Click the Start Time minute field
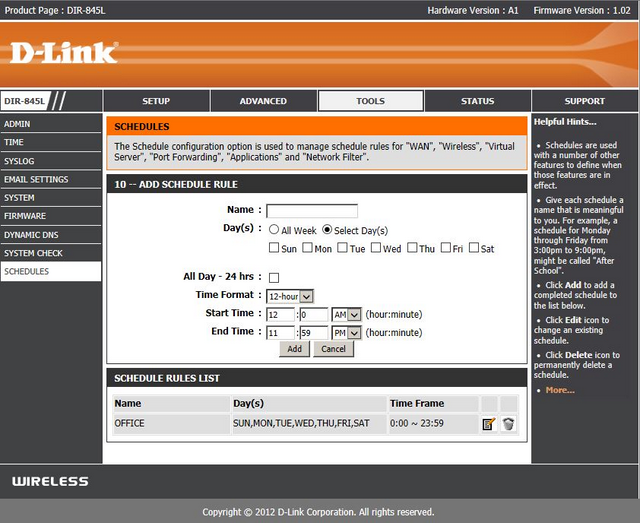 pyautogui.click(x=314, y=314)
